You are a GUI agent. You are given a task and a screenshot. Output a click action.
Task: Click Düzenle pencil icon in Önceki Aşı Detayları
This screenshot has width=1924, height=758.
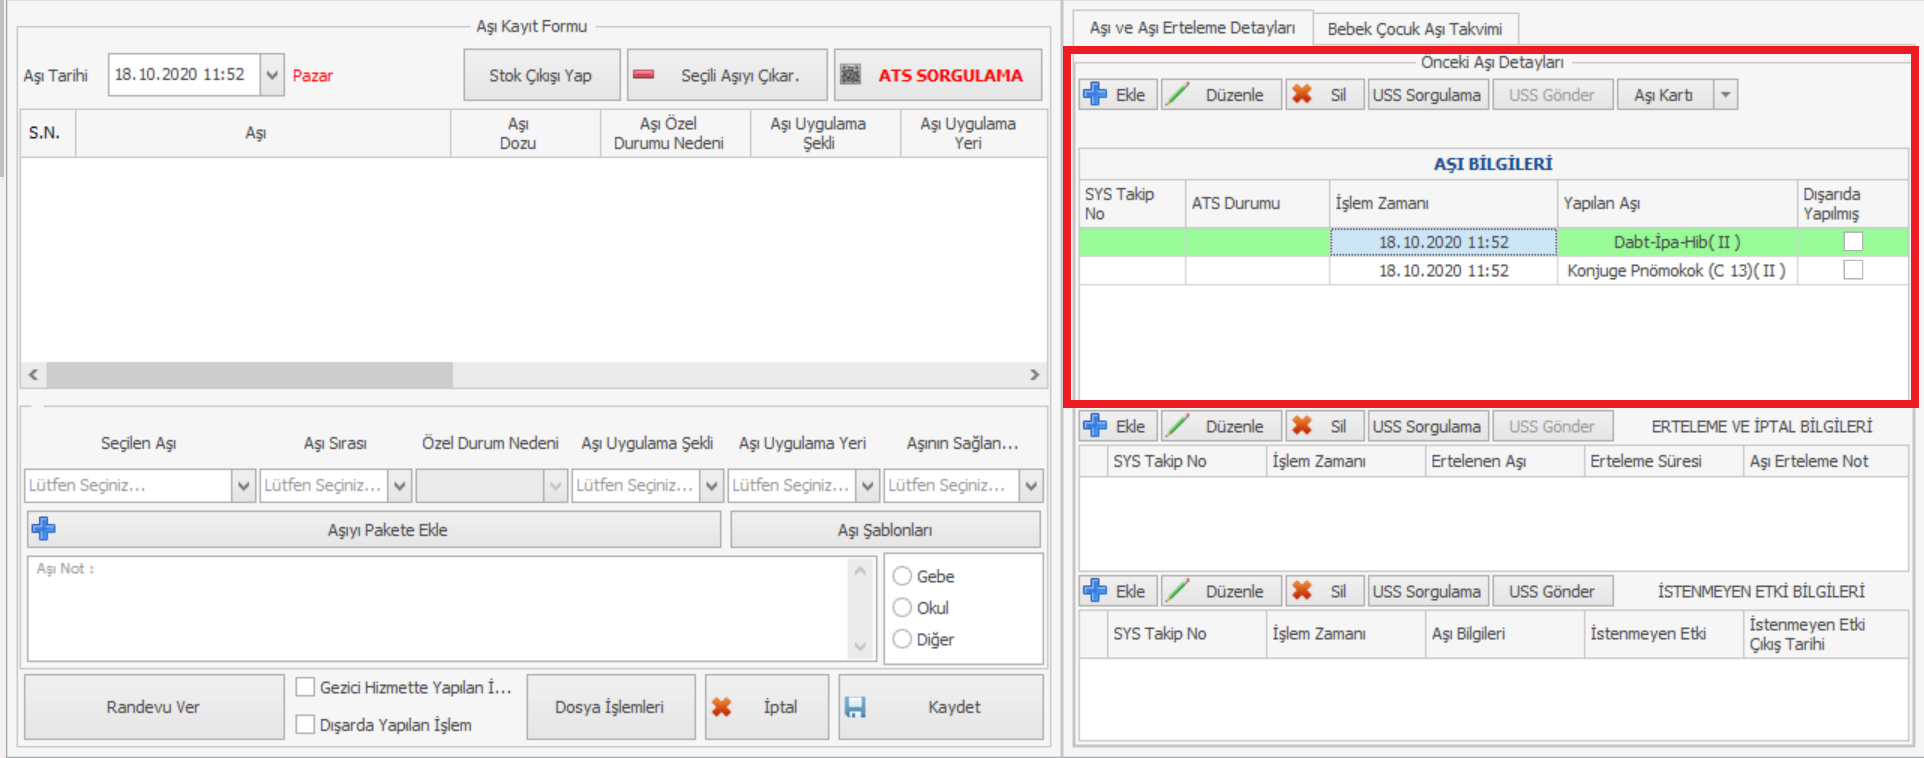pos(1179,94)
